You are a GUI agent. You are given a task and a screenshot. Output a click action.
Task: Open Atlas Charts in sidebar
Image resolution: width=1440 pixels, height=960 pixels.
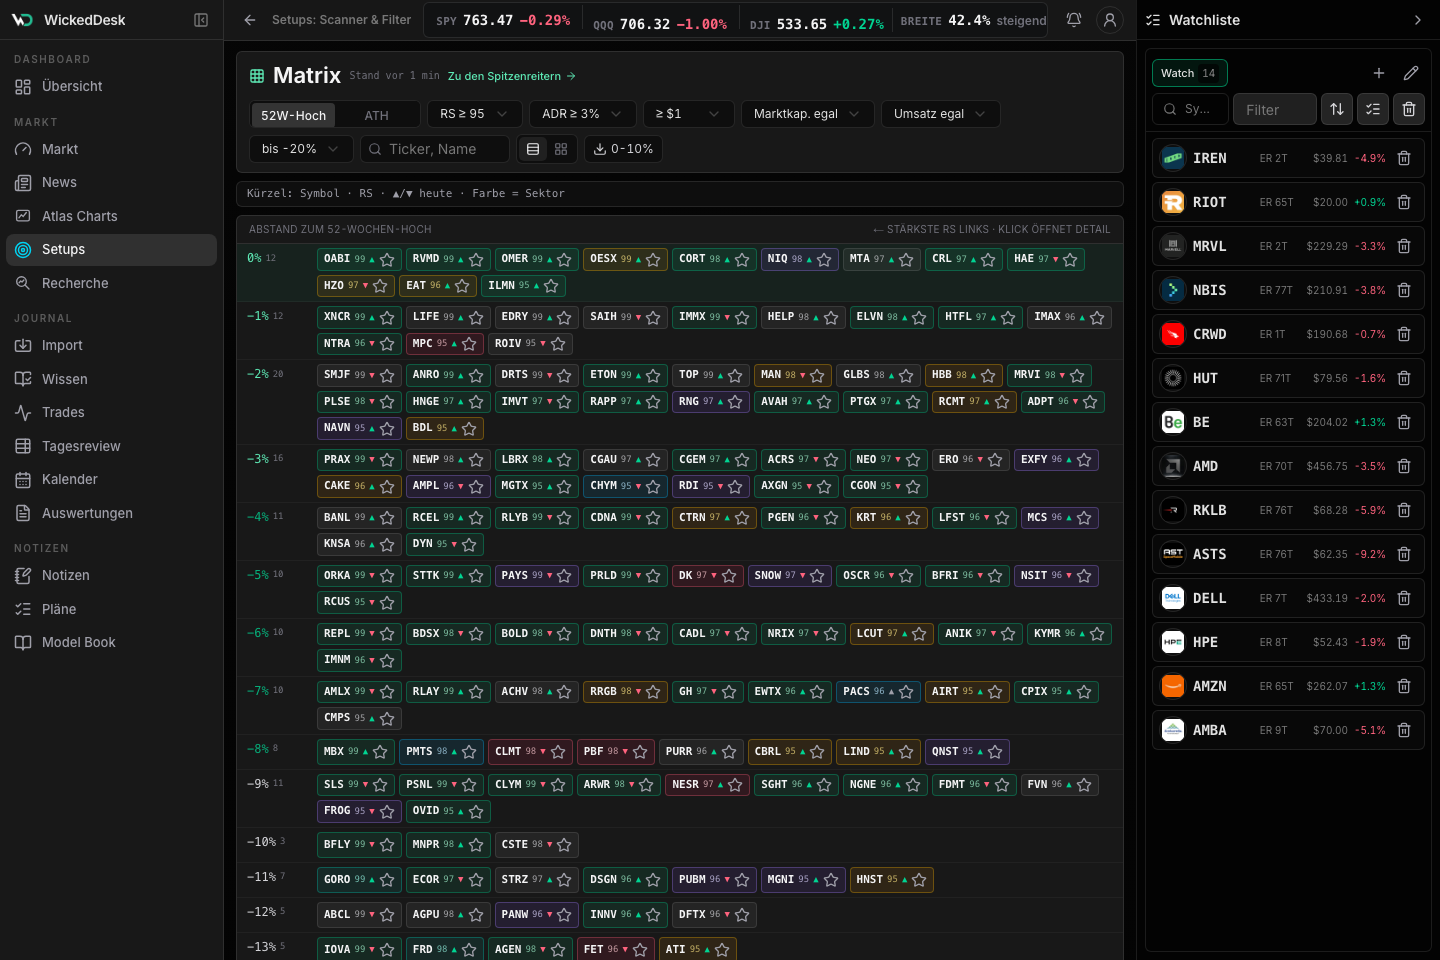click(x=111, y=216)
